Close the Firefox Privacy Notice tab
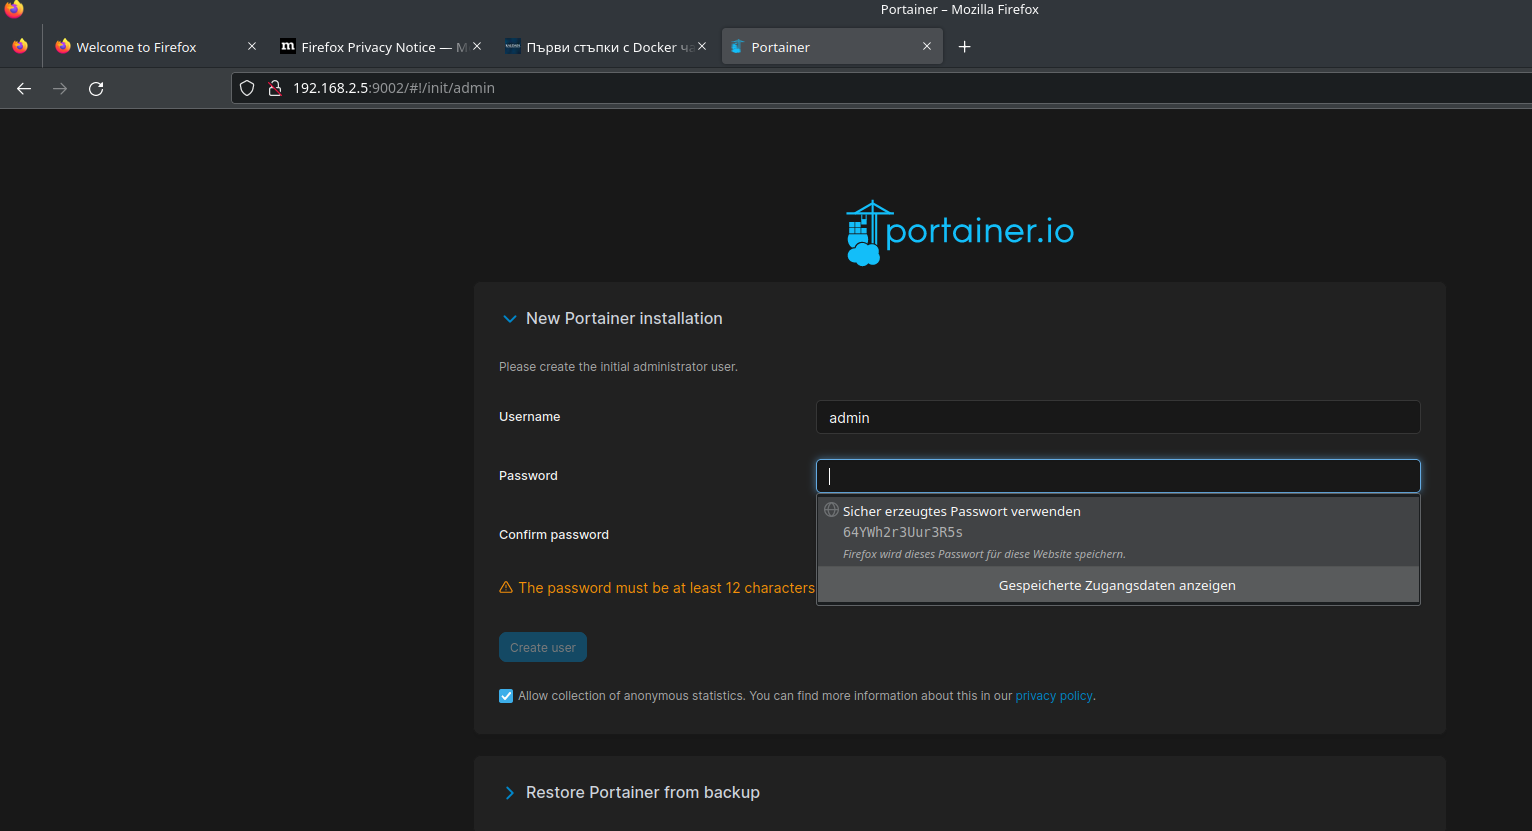This screenshot has height=831, width=1532. click(477, 46)
